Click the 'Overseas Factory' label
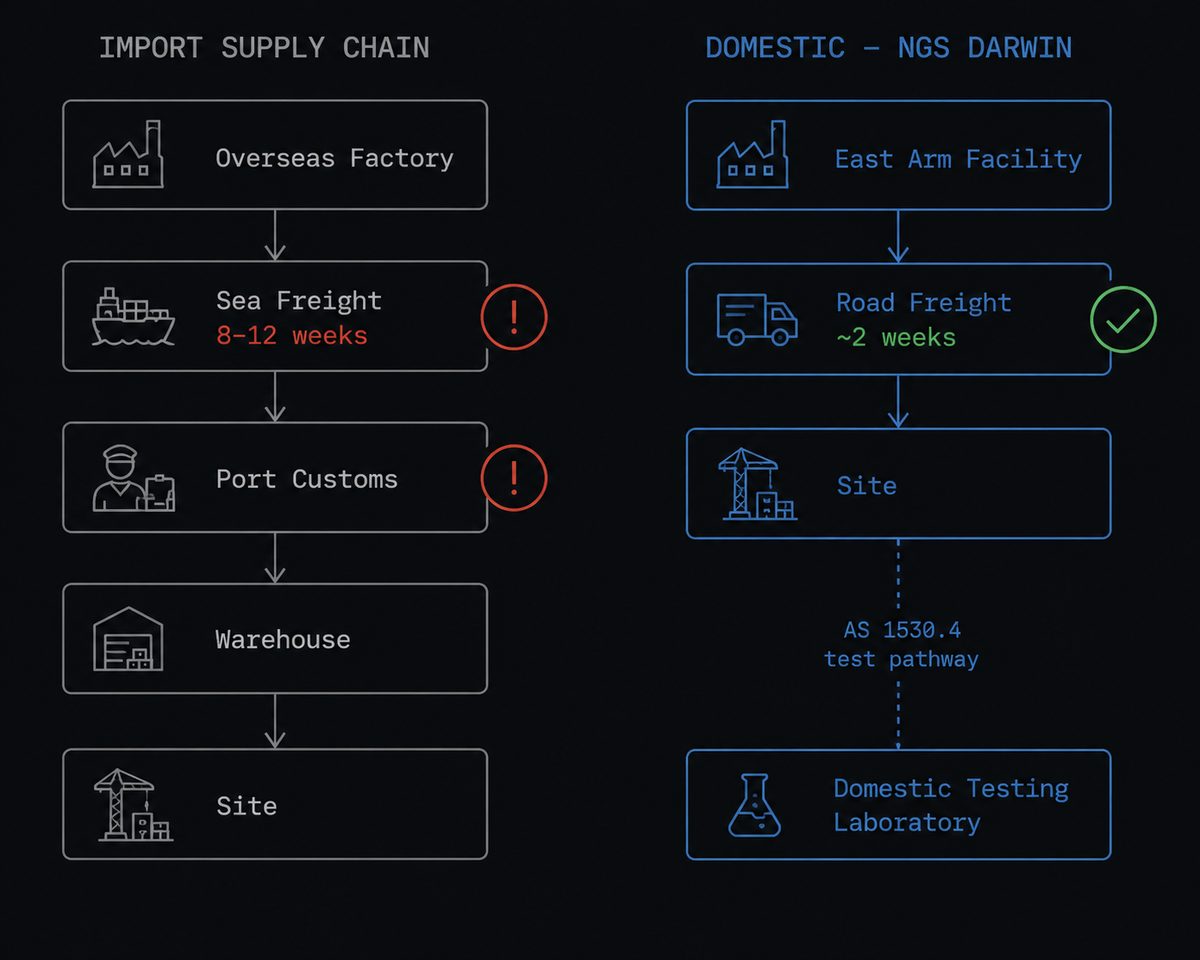1200x960 pixels. tap(335, 158)
